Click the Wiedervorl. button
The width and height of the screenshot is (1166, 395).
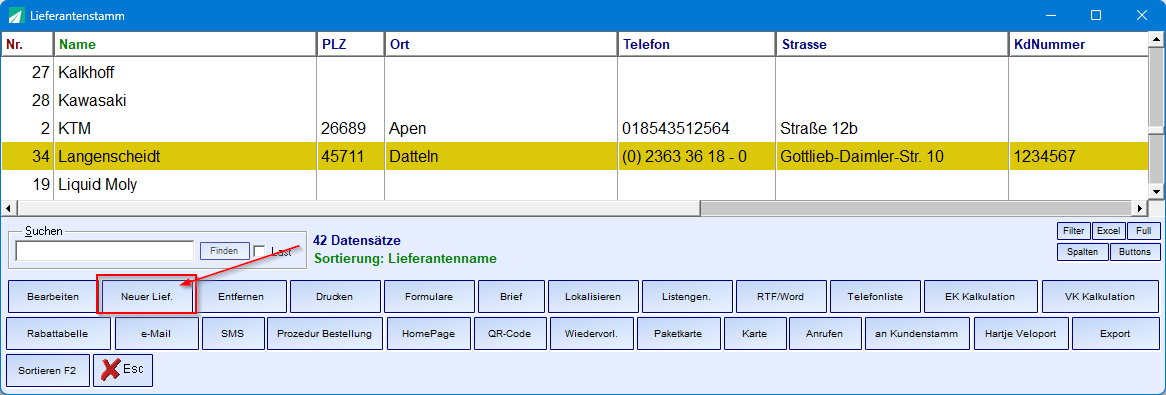click(591, 333)
